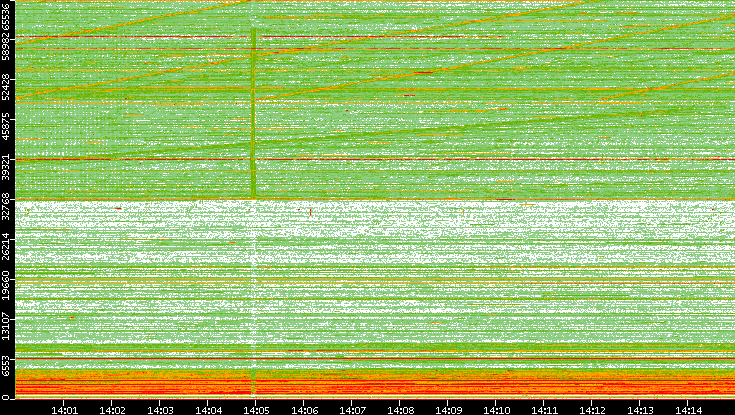Choose the 45875 vertical axis label
The height and width of the screenshot is (415, 735).
(x=5, y=126)
